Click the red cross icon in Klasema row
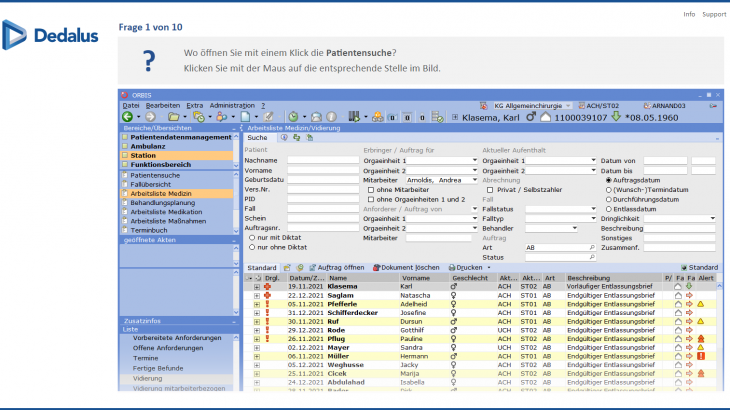Screen dimensions: 730x410 click(266, 287)
